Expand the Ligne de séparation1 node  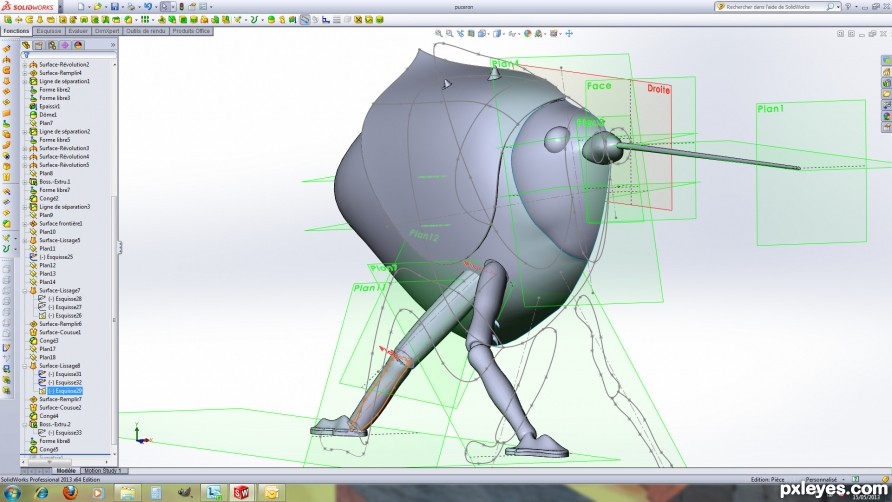click(x=25, y=81)
